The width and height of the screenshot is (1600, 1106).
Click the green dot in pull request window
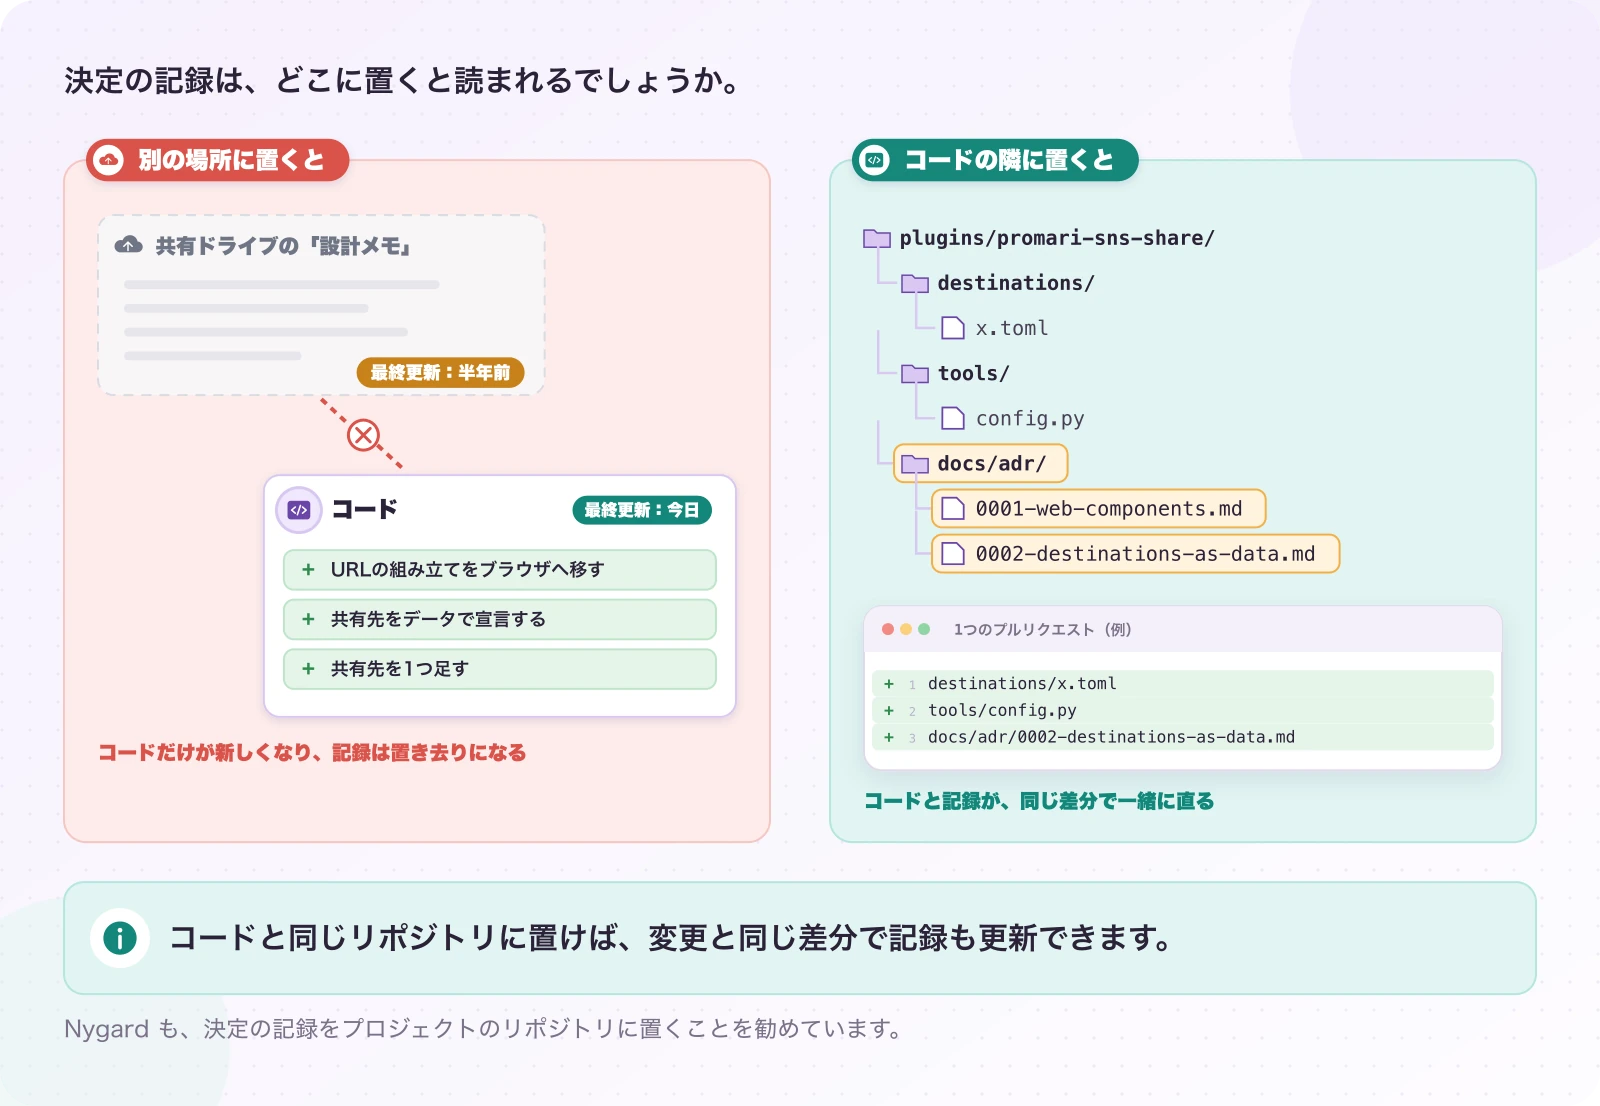924,629
